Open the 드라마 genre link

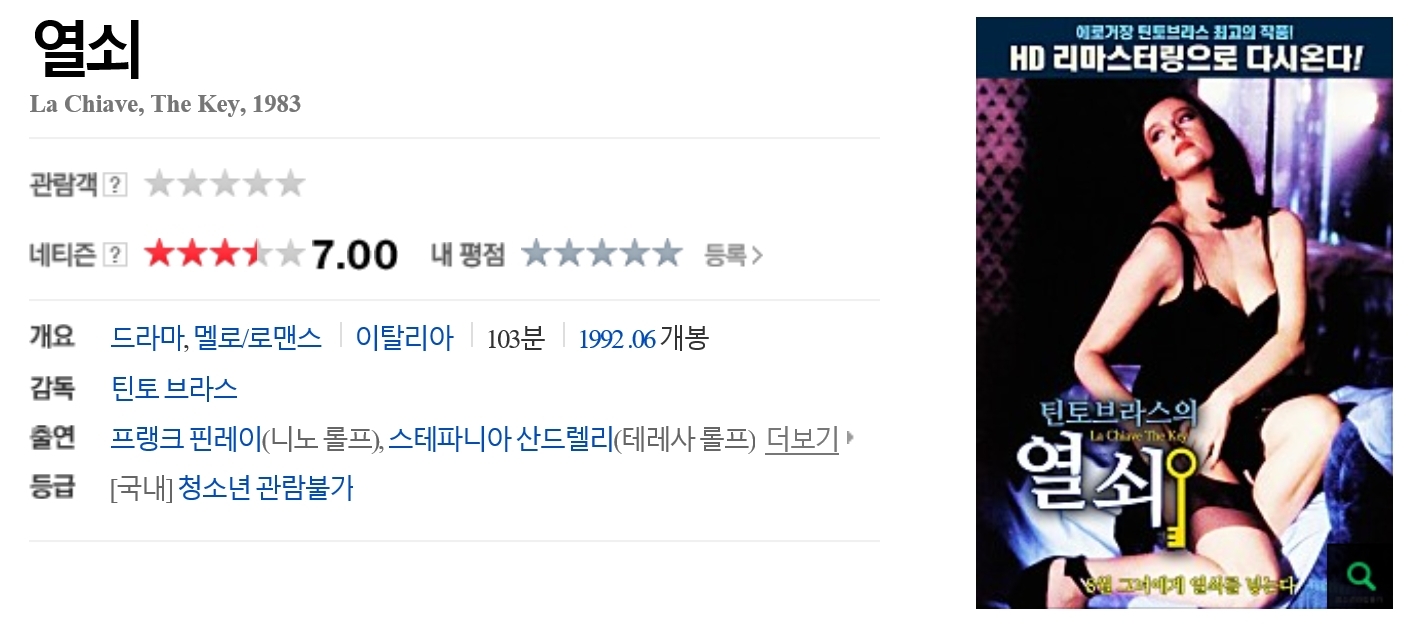click(x=146, y=338)
